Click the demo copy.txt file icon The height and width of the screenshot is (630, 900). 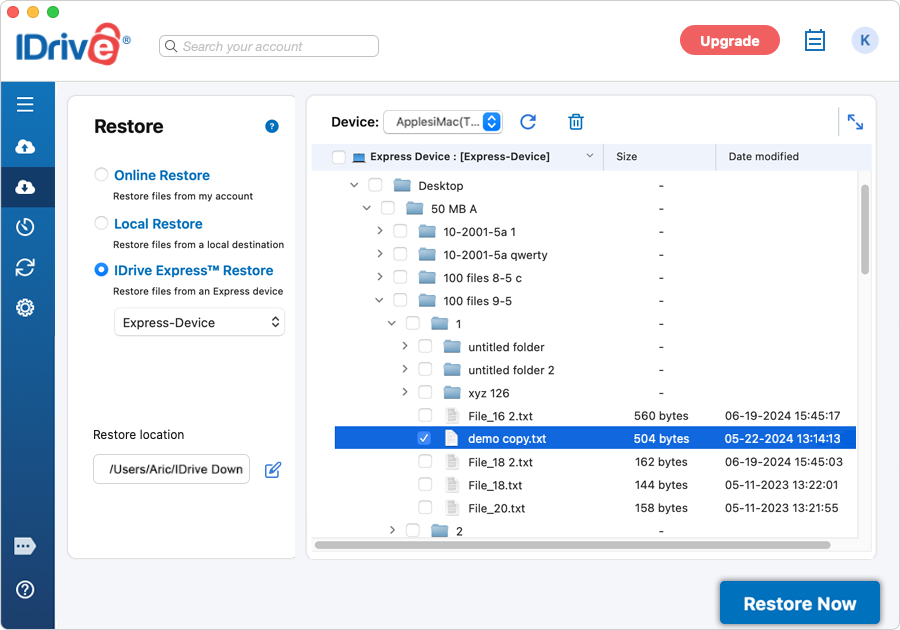click(452, 438)
